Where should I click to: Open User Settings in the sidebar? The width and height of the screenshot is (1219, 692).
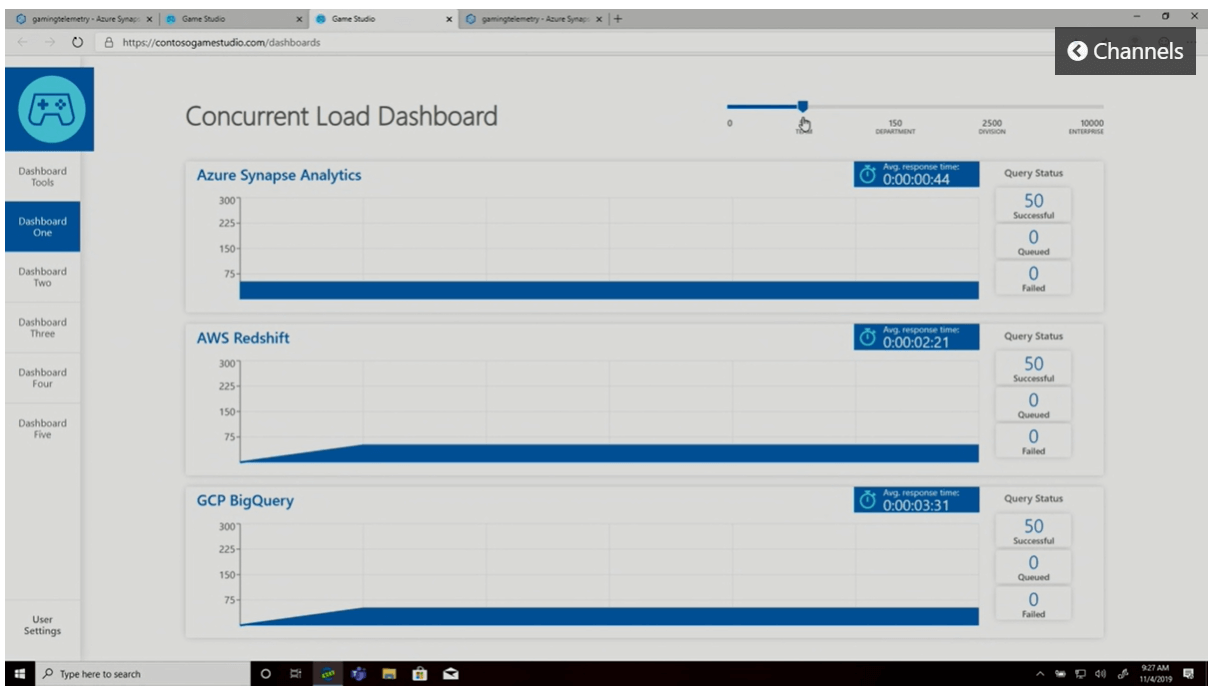click(x=42, y=625)
